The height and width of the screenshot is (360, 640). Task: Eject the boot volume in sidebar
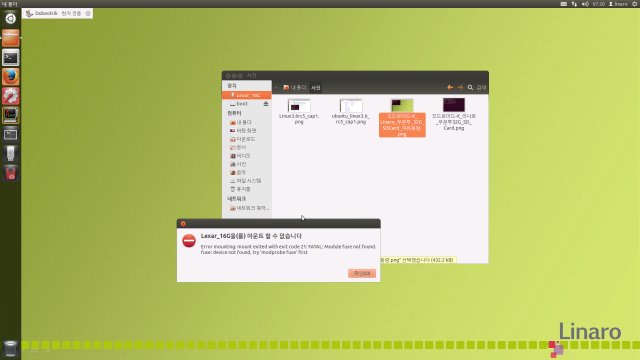(x=266, y=104)
